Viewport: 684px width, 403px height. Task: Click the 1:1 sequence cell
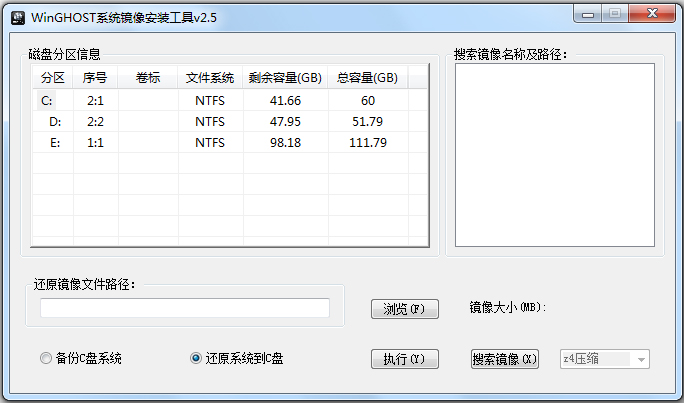(x=95, y=142)
